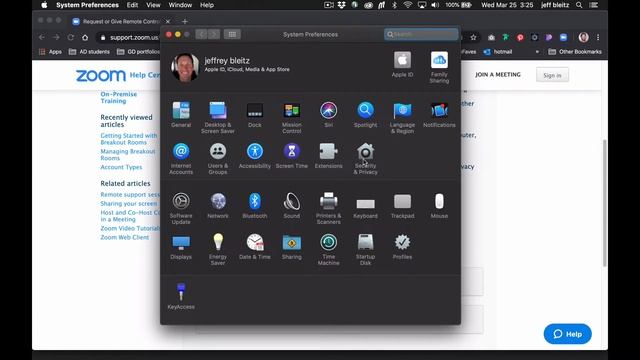Open Startup Disk preferences
This screenshot has height=360, width=640.
pos(365,249)
